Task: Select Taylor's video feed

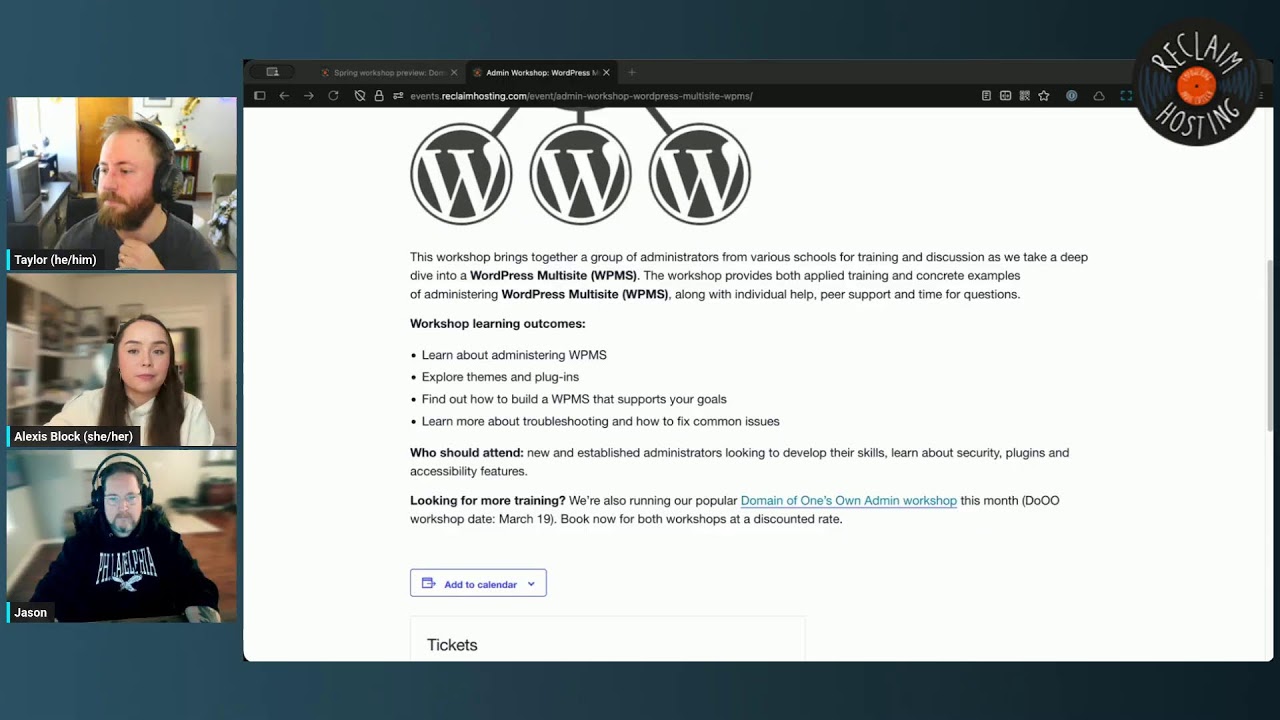Action: [x=122, y=184]
